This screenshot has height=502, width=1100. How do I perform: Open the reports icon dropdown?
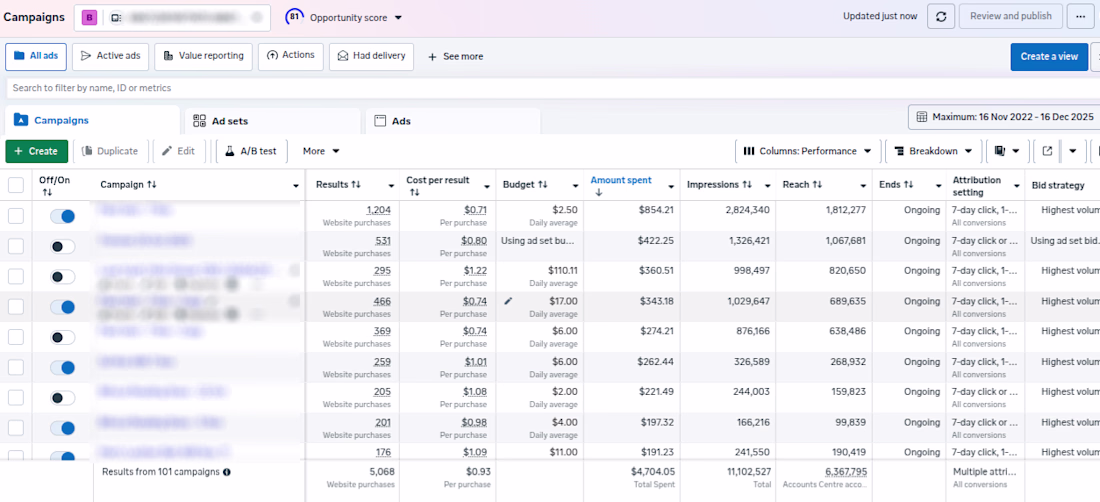tap(1007, 151)
